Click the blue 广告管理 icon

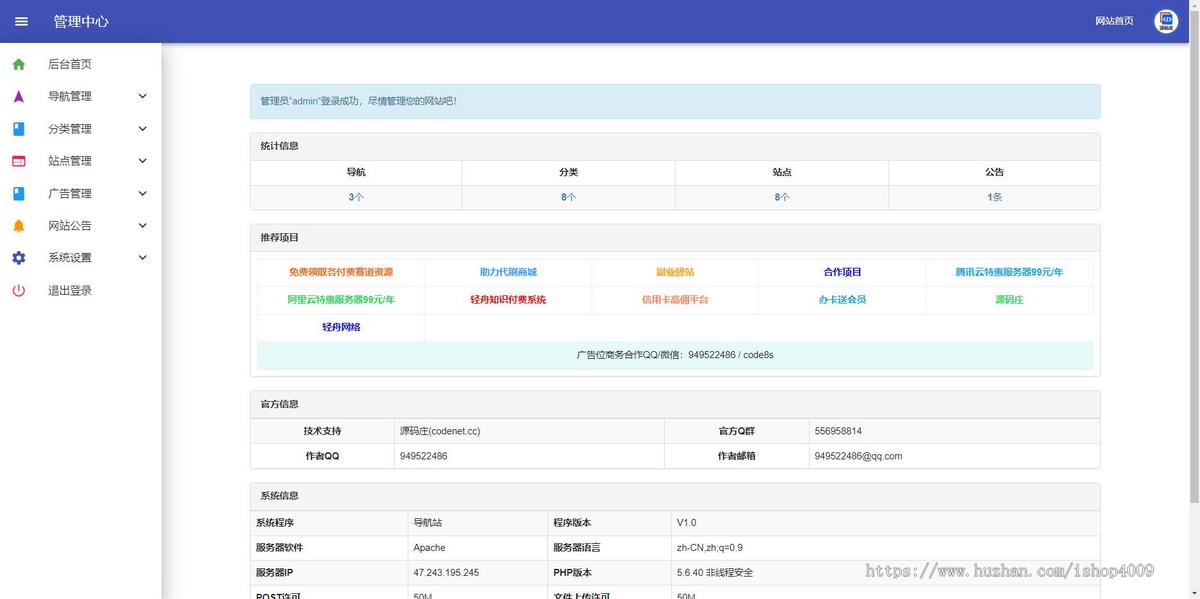[x=19, y=193]
